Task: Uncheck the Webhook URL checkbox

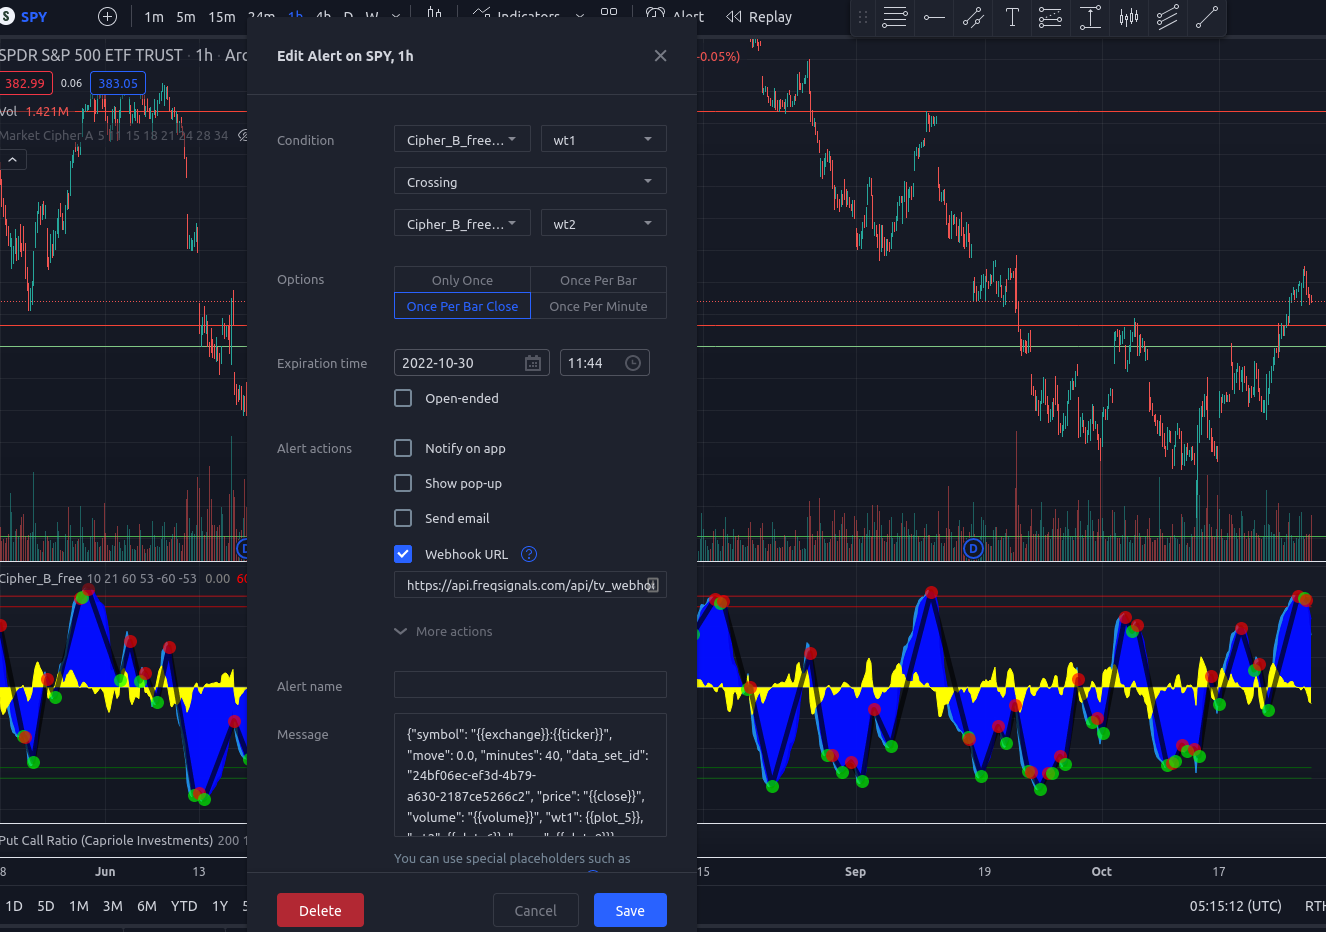Action: click(403, 554)
